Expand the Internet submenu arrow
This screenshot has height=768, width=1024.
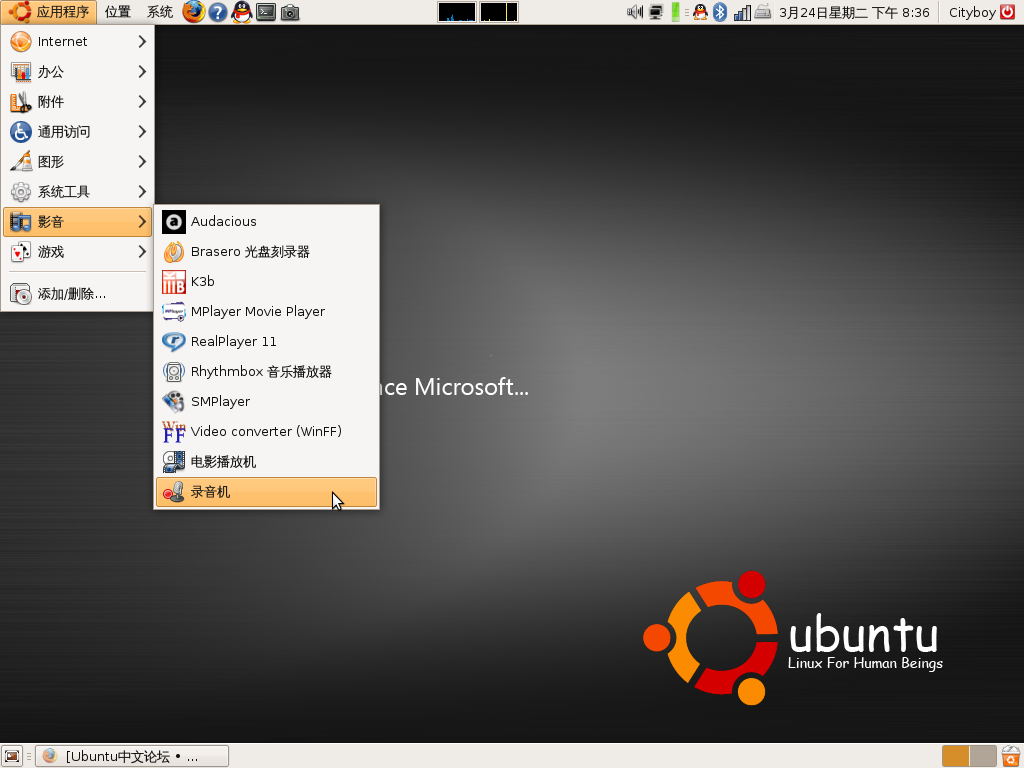[x=142, y=42]
